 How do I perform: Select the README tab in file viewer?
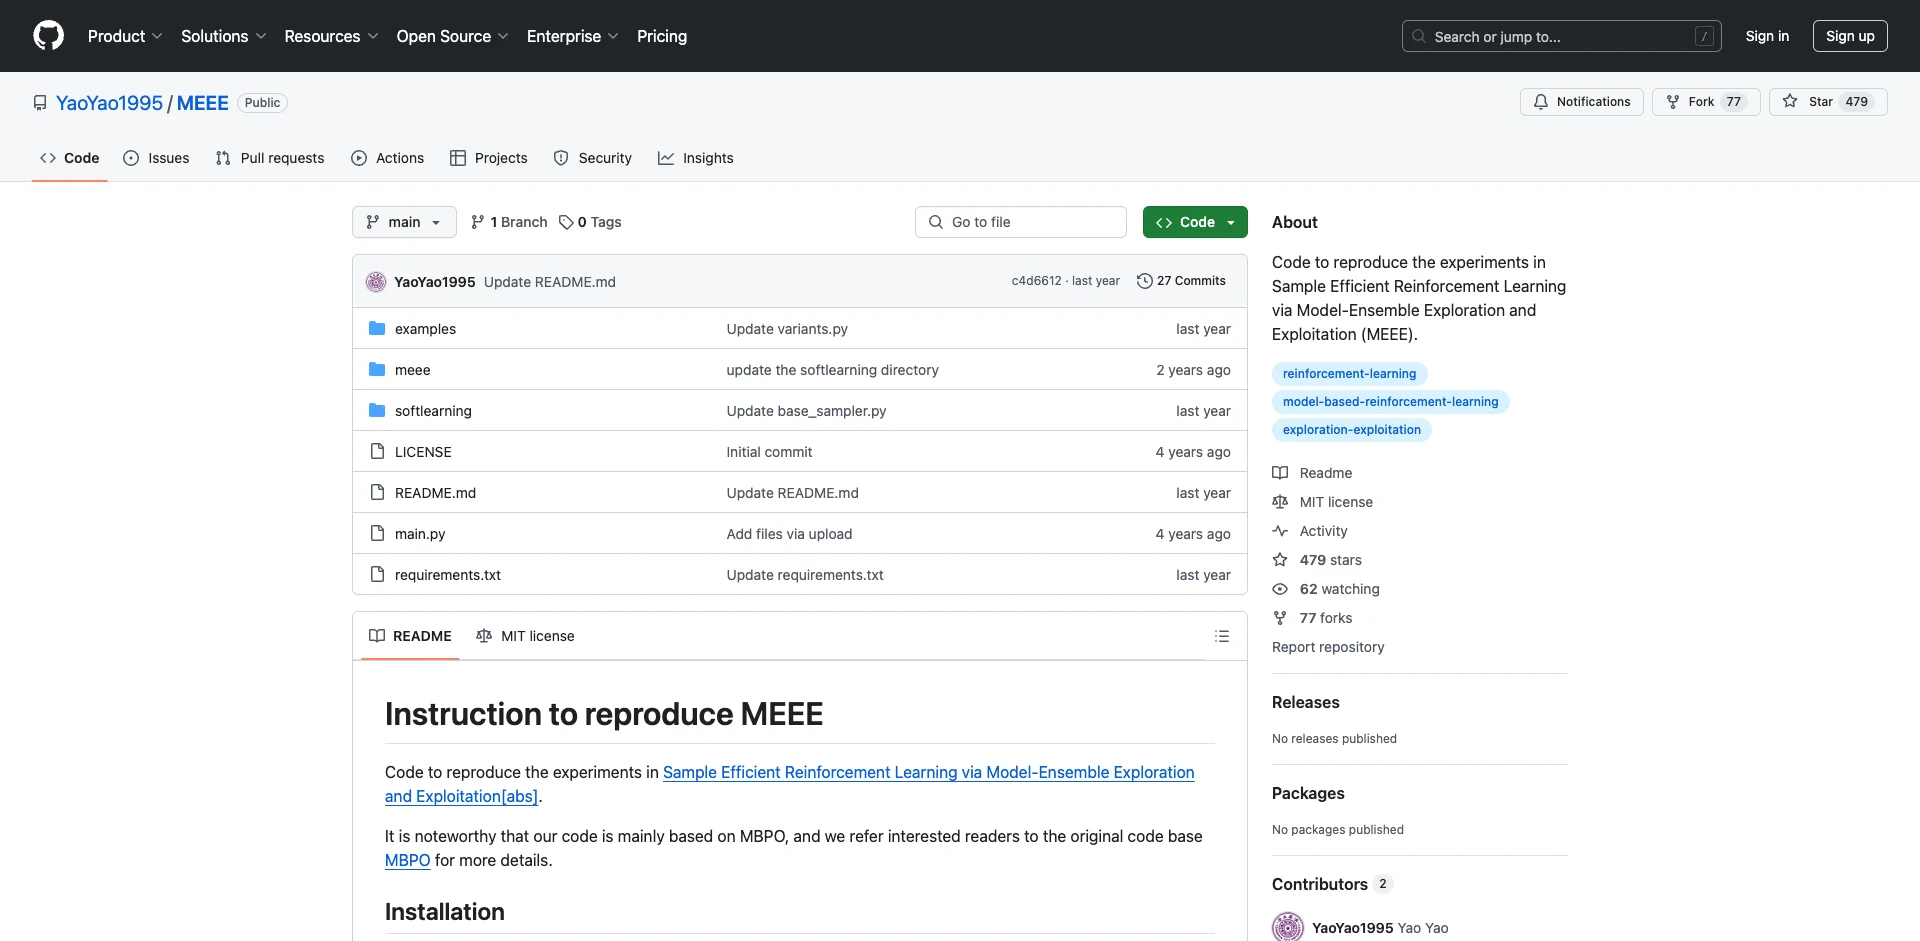[x=410, y=636]
